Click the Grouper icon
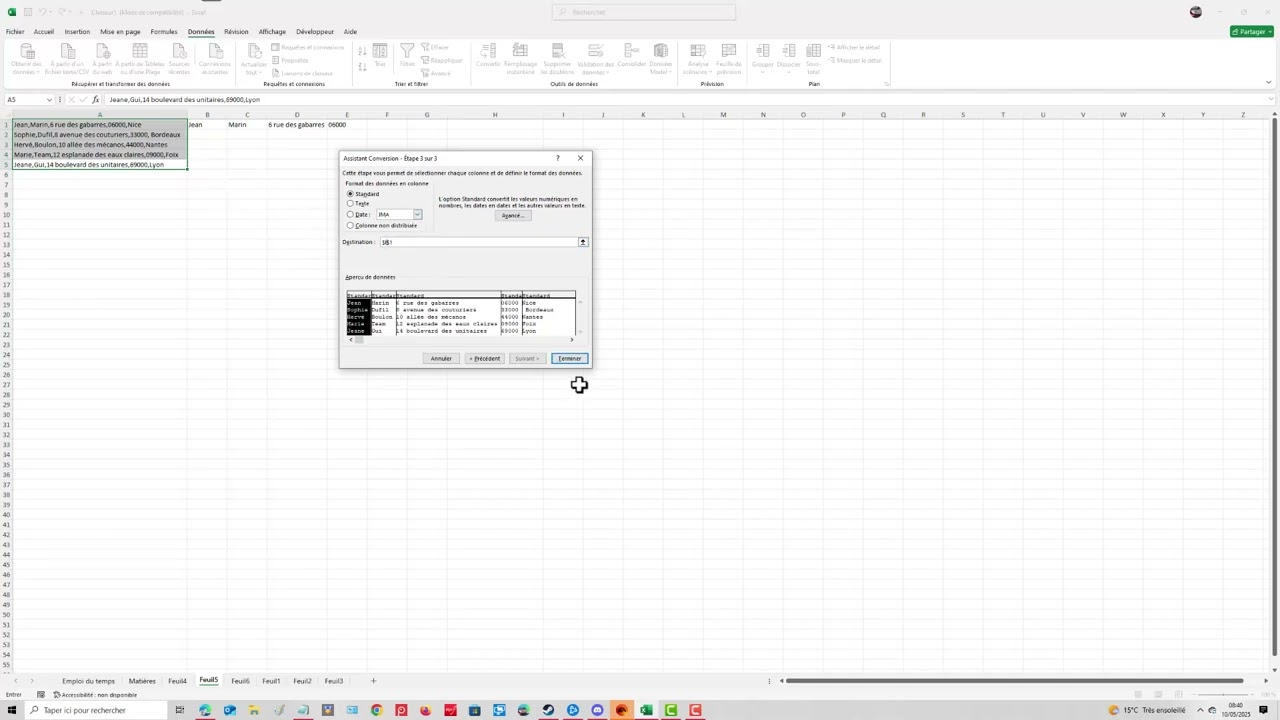This screenshot has height=720, width=1280. click(763, 56)
